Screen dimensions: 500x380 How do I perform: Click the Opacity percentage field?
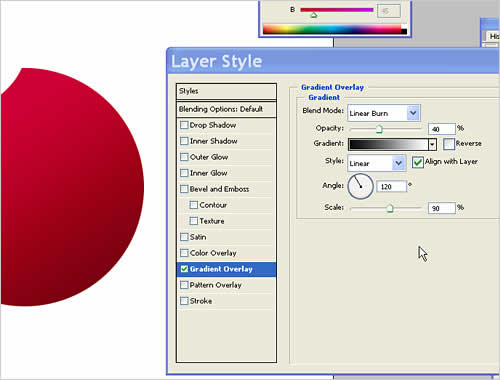pyautogui.click(x=442, y=129)
